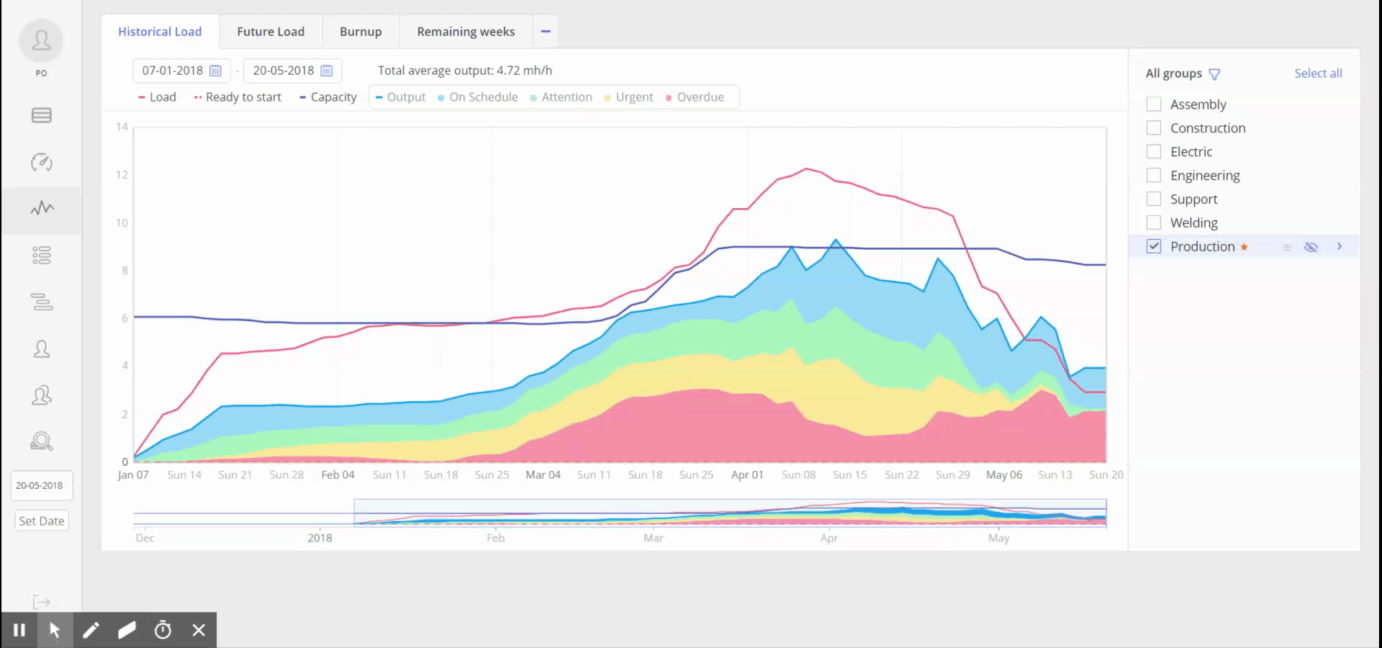Screen dimensions: 1382x648
Task: Open the task list icon in sidebar
Action: click(x=41, y=256)
